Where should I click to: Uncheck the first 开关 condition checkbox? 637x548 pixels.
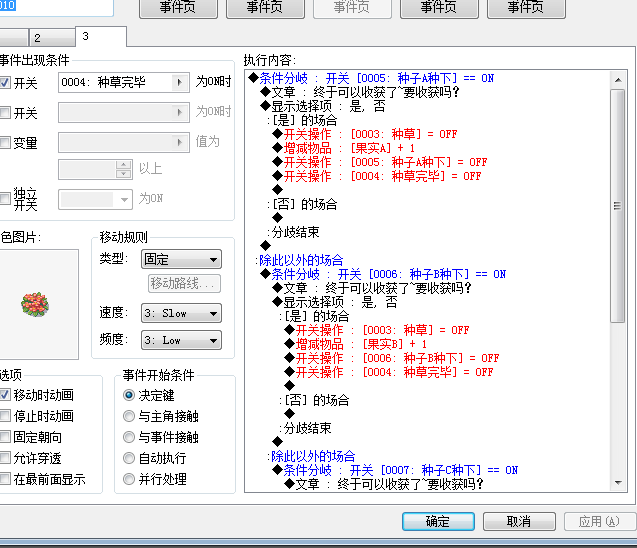5,83
